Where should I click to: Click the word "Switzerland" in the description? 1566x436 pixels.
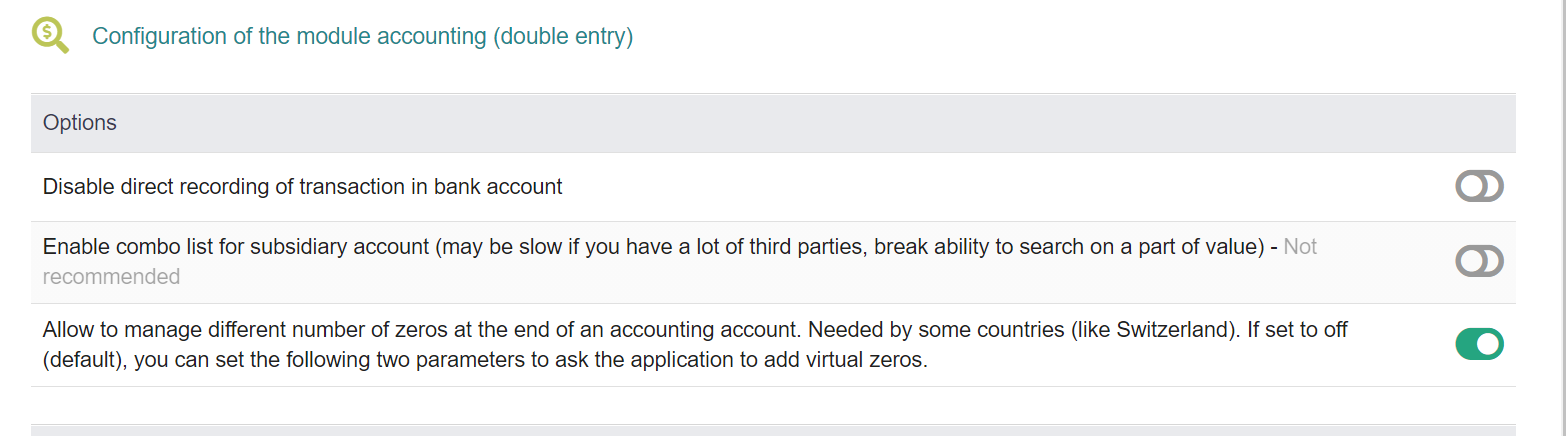[x=1170, y=329]
